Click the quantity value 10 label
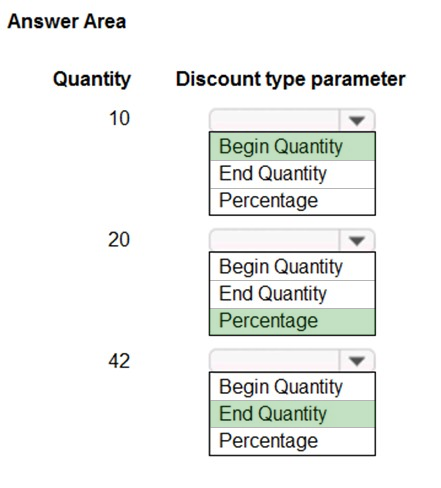 click(119, 118)
